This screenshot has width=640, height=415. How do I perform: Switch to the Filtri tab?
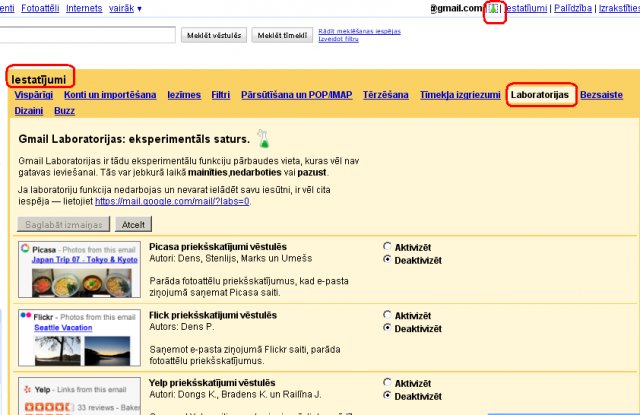coord(221,95)
